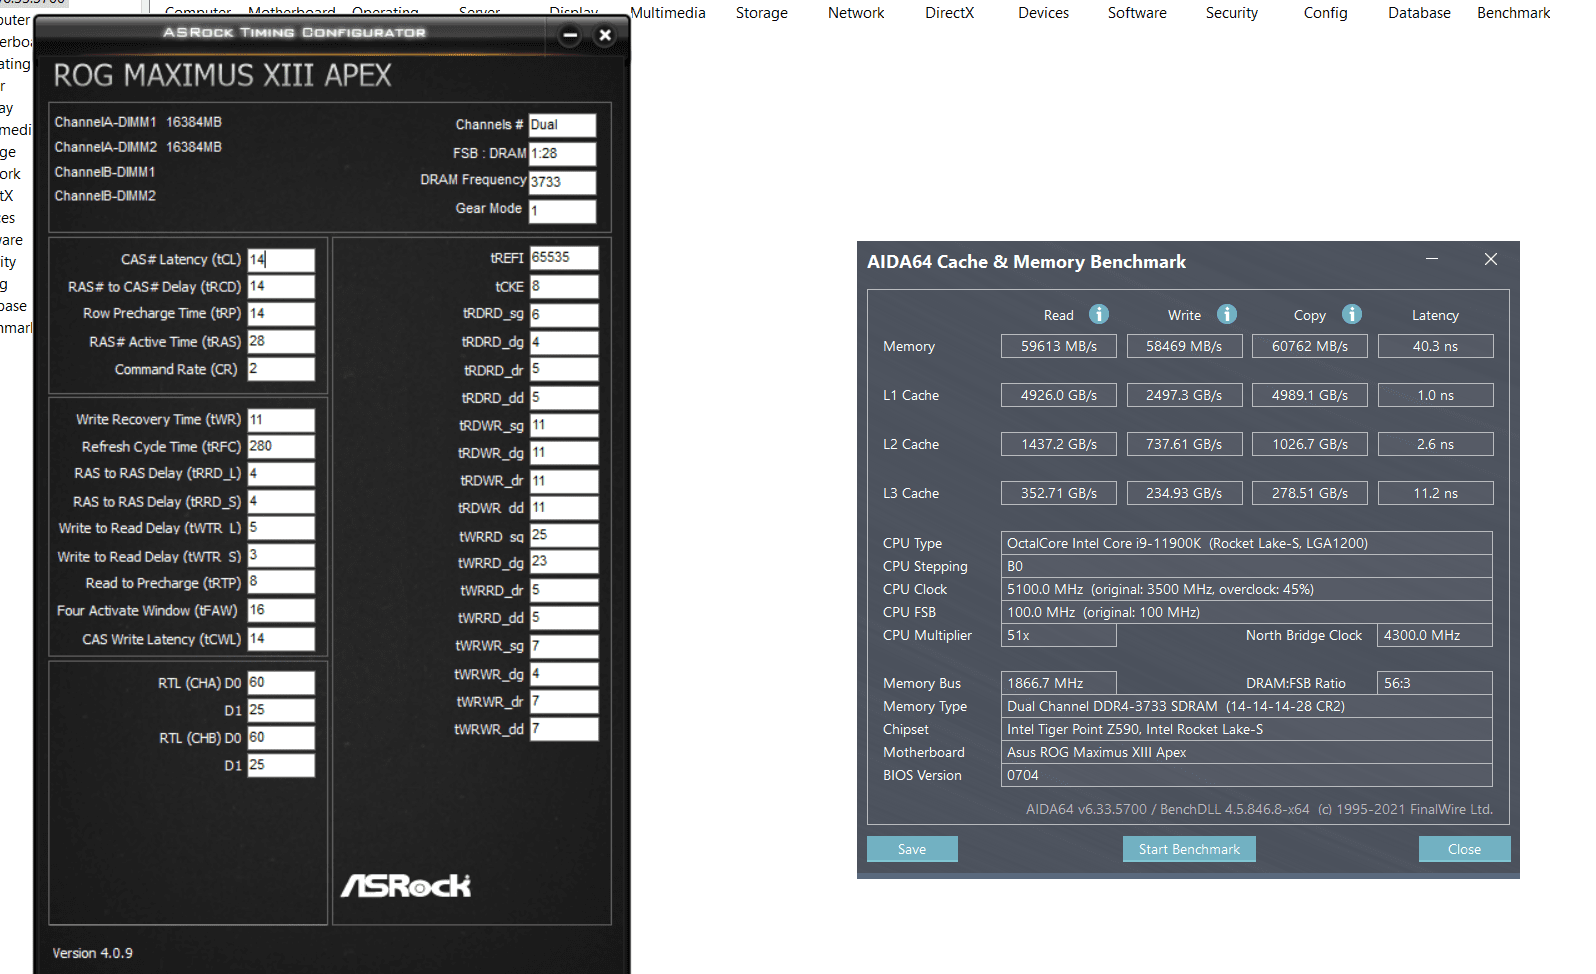1596x974 pixels.
Task: Open the Software menu
Action: pyautogui.click(x=1137, y=13)
